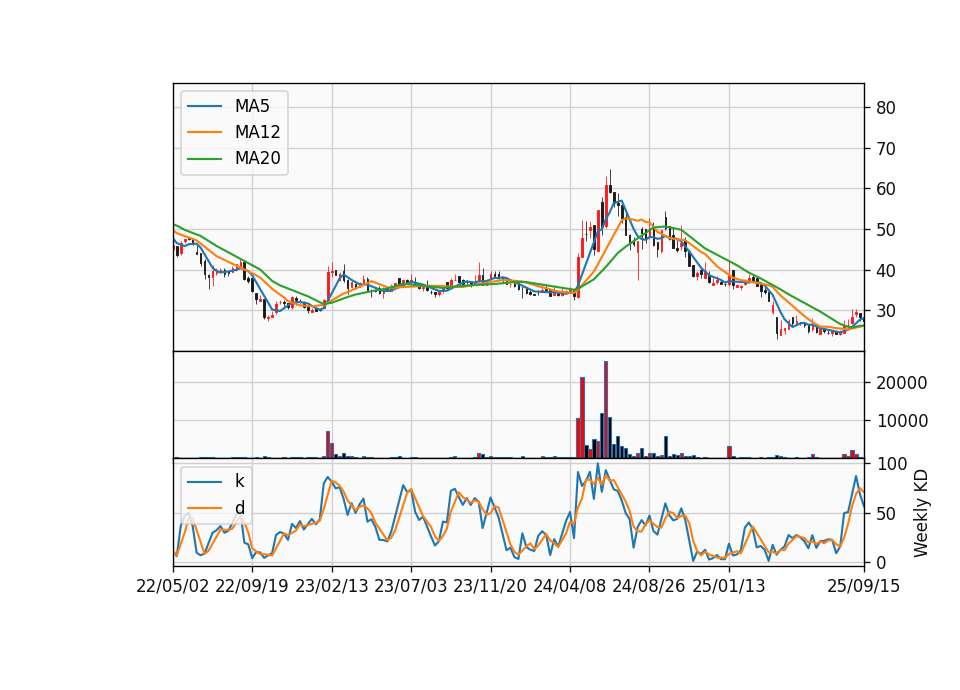
Task: Click the MA5 legend label
Action: click(x=252, y=106)
